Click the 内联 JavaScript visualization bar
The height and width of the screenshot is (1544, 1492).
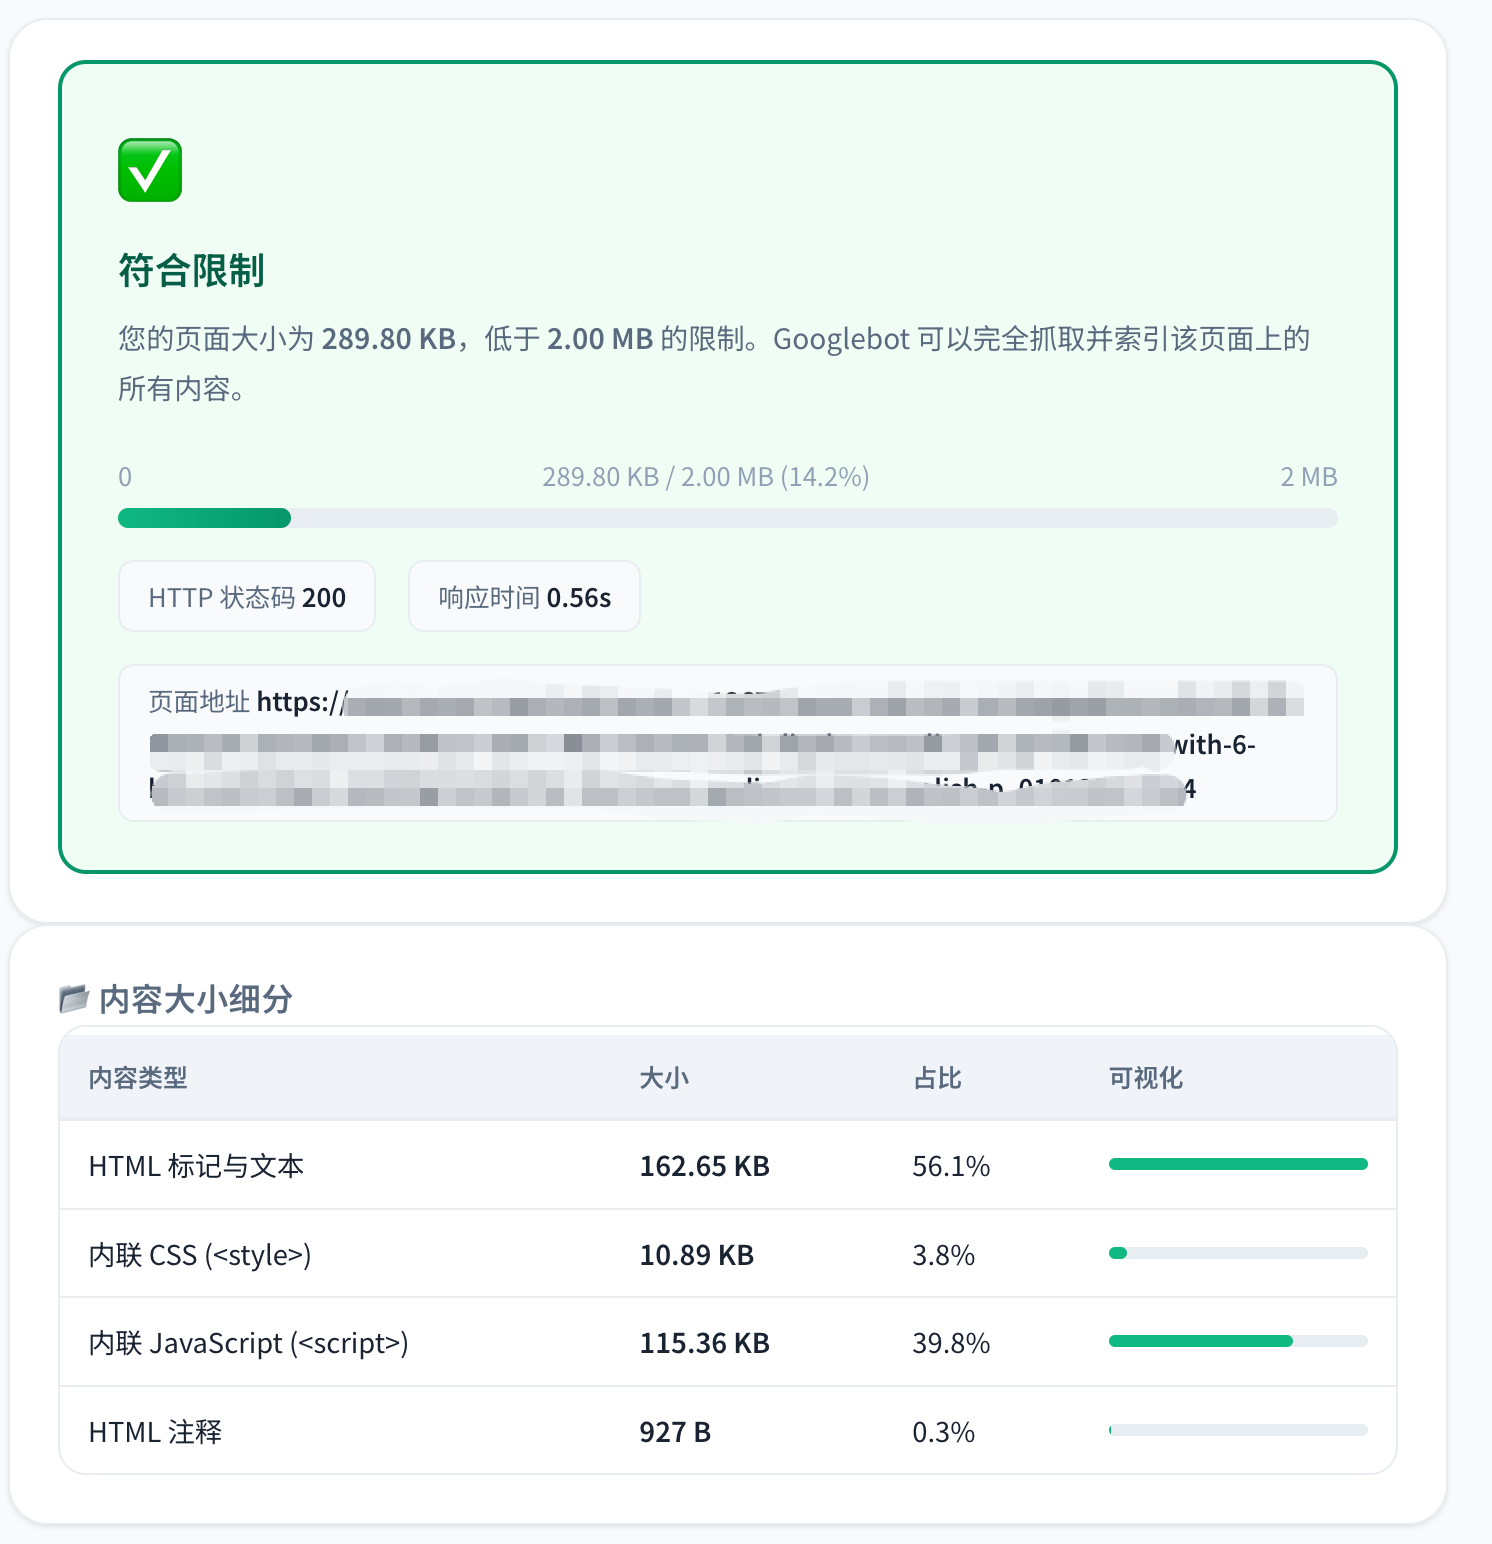tap(1237, 1341)
